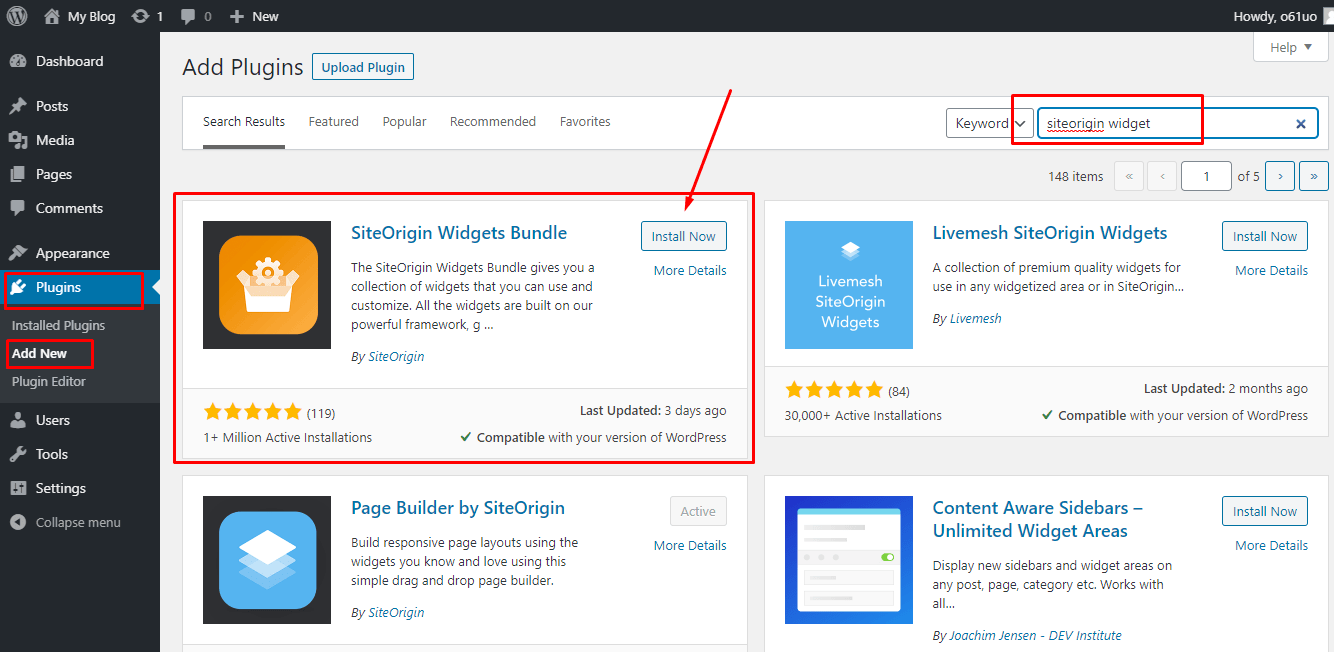
Task: Open SiteOrigin author link under Page Builder
Action: click(x=396, y=612)
